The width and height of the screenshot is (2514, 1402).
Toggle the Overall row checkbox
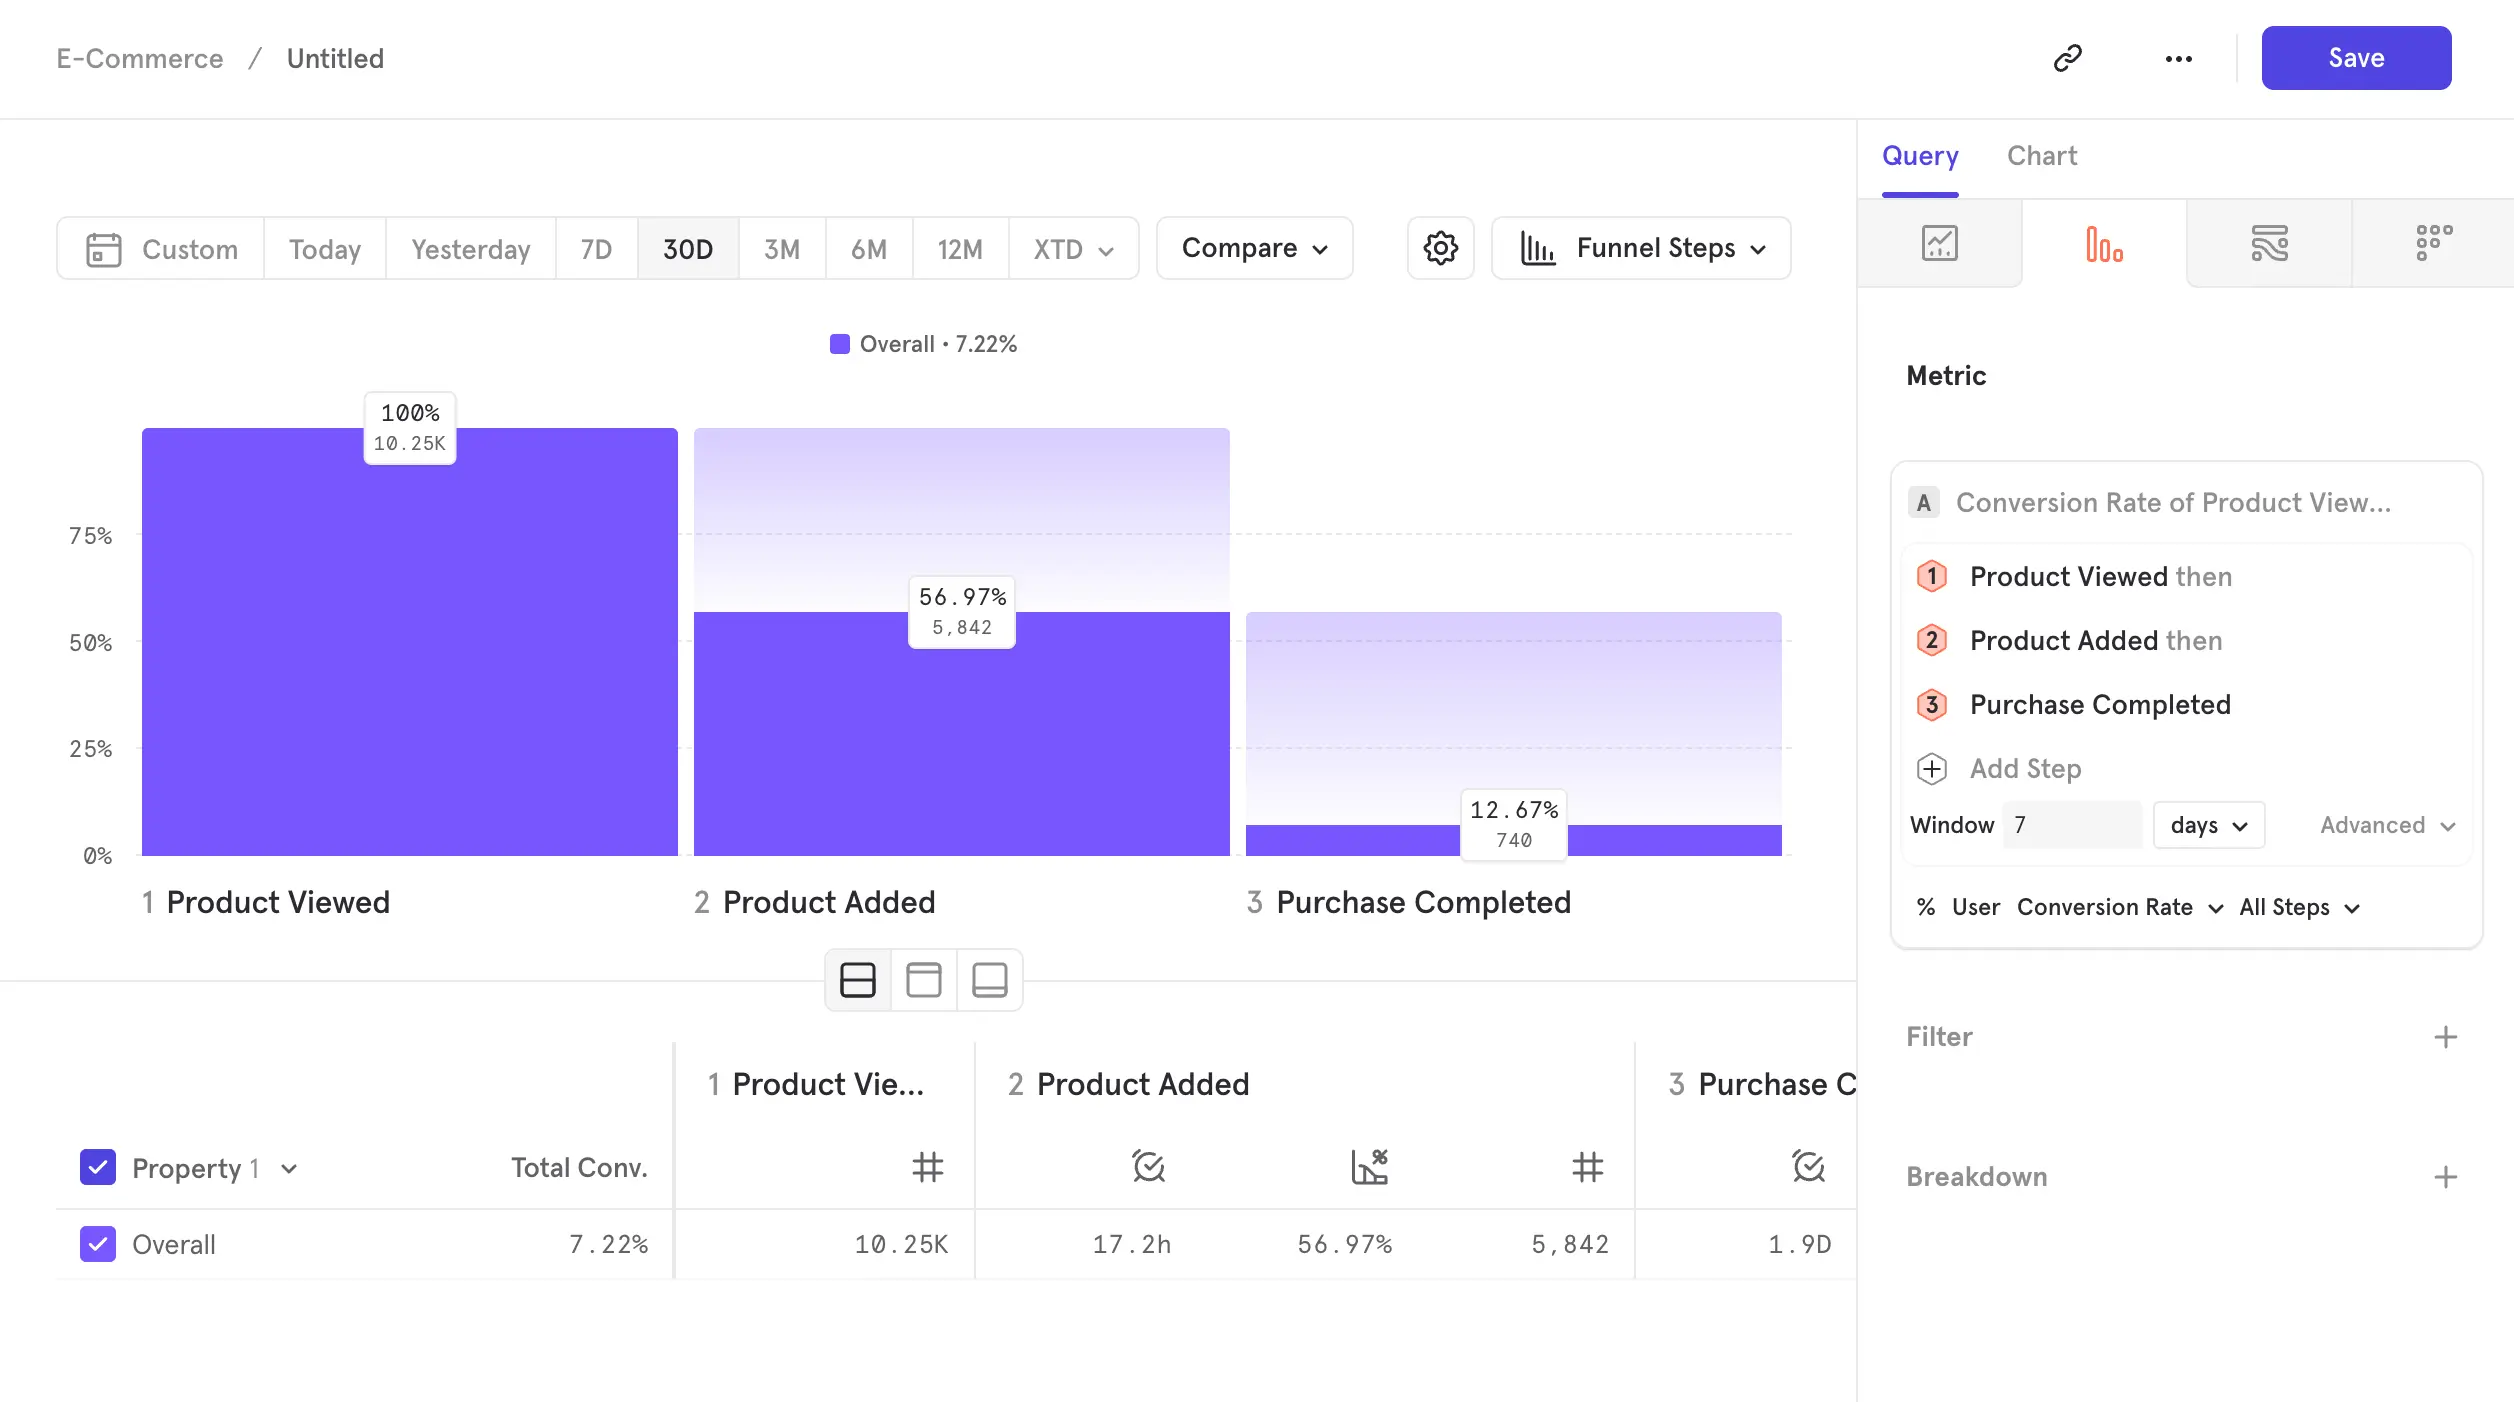(x=97, y=1244)
